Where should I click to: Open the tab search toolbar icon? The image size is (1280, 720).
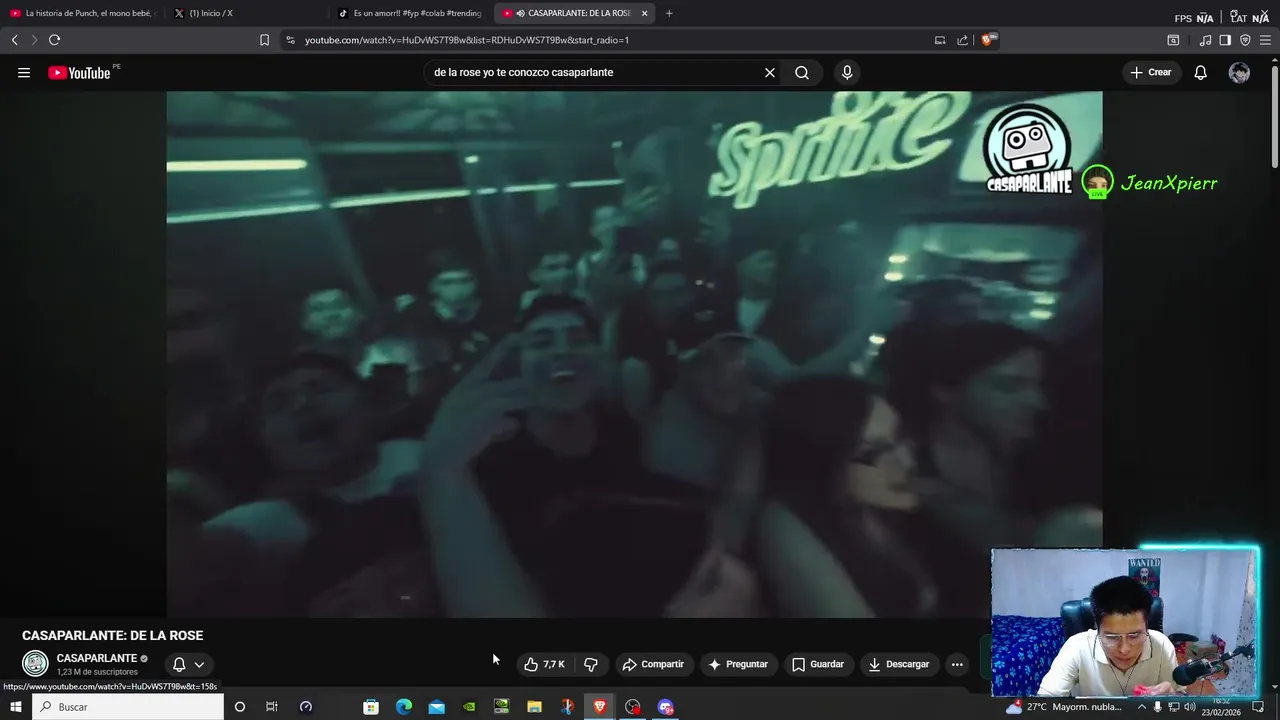[1173, 40]
